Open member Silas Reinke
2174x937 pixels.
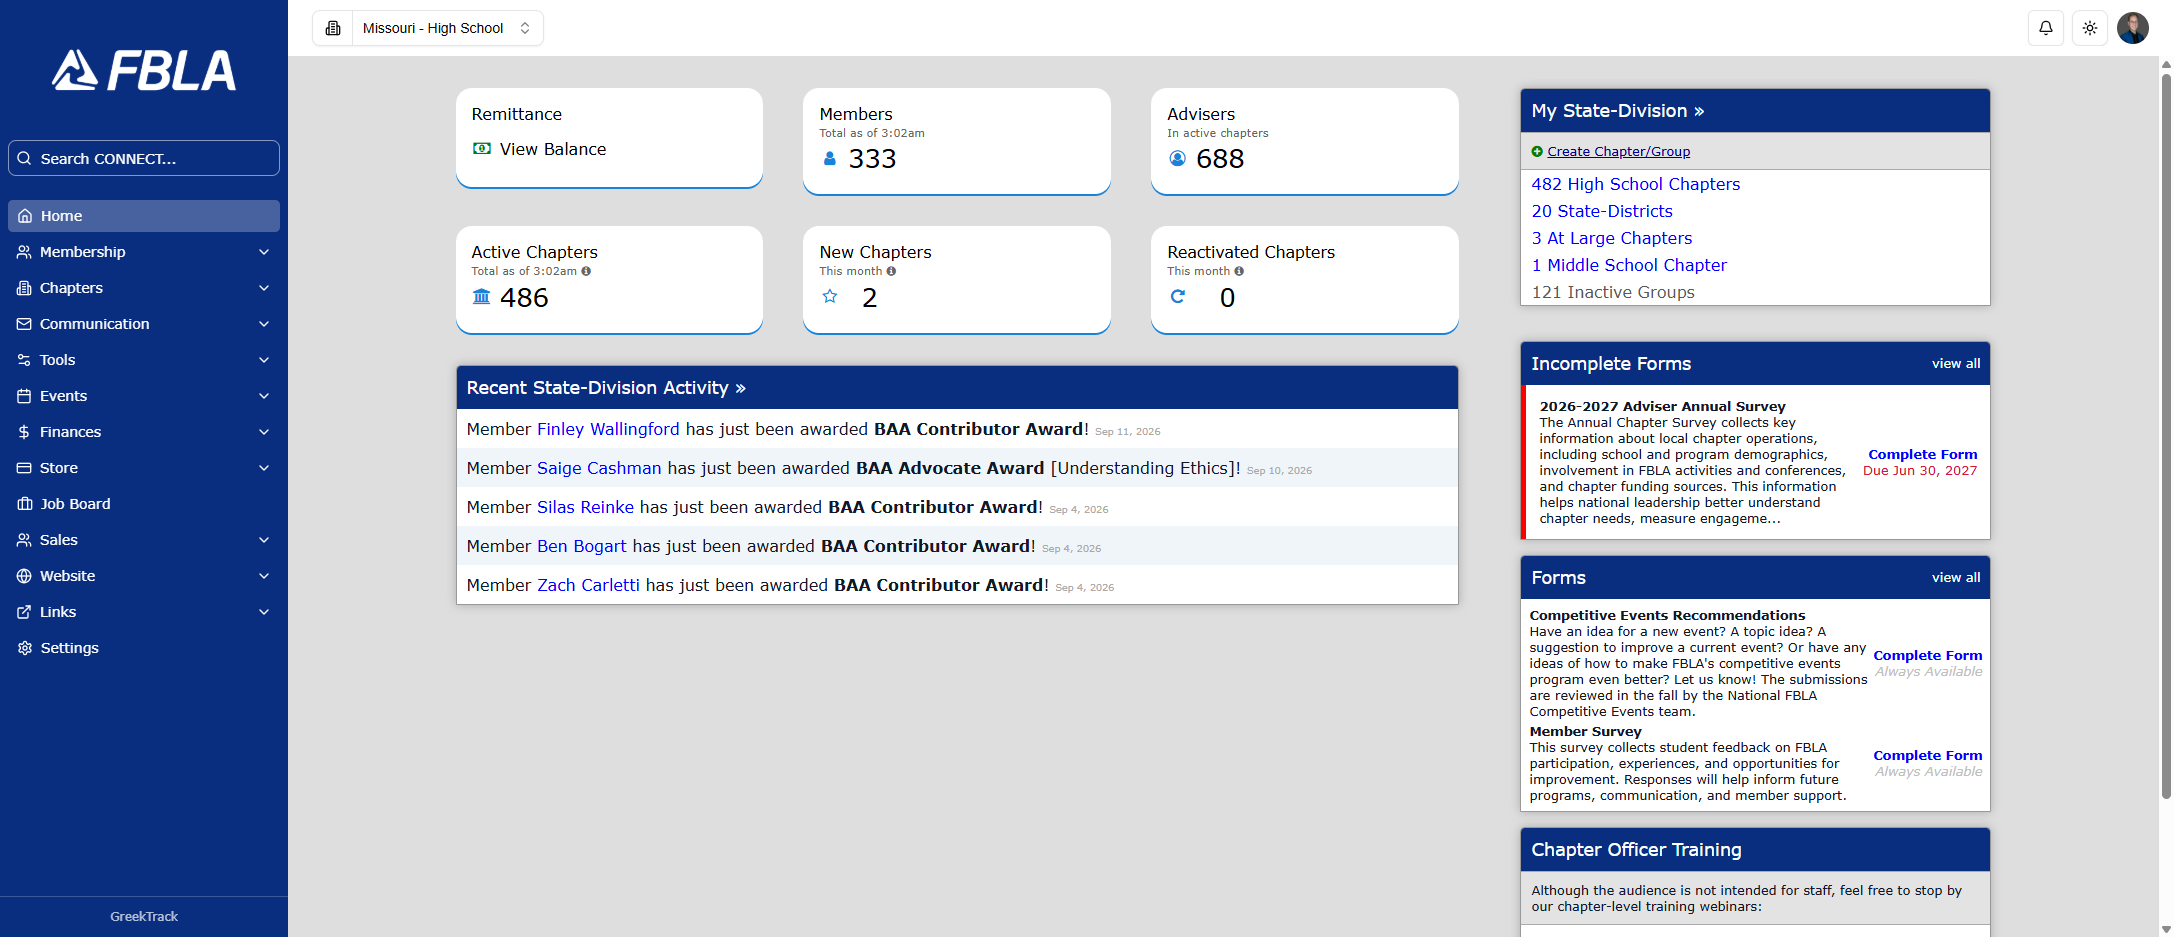585,507
